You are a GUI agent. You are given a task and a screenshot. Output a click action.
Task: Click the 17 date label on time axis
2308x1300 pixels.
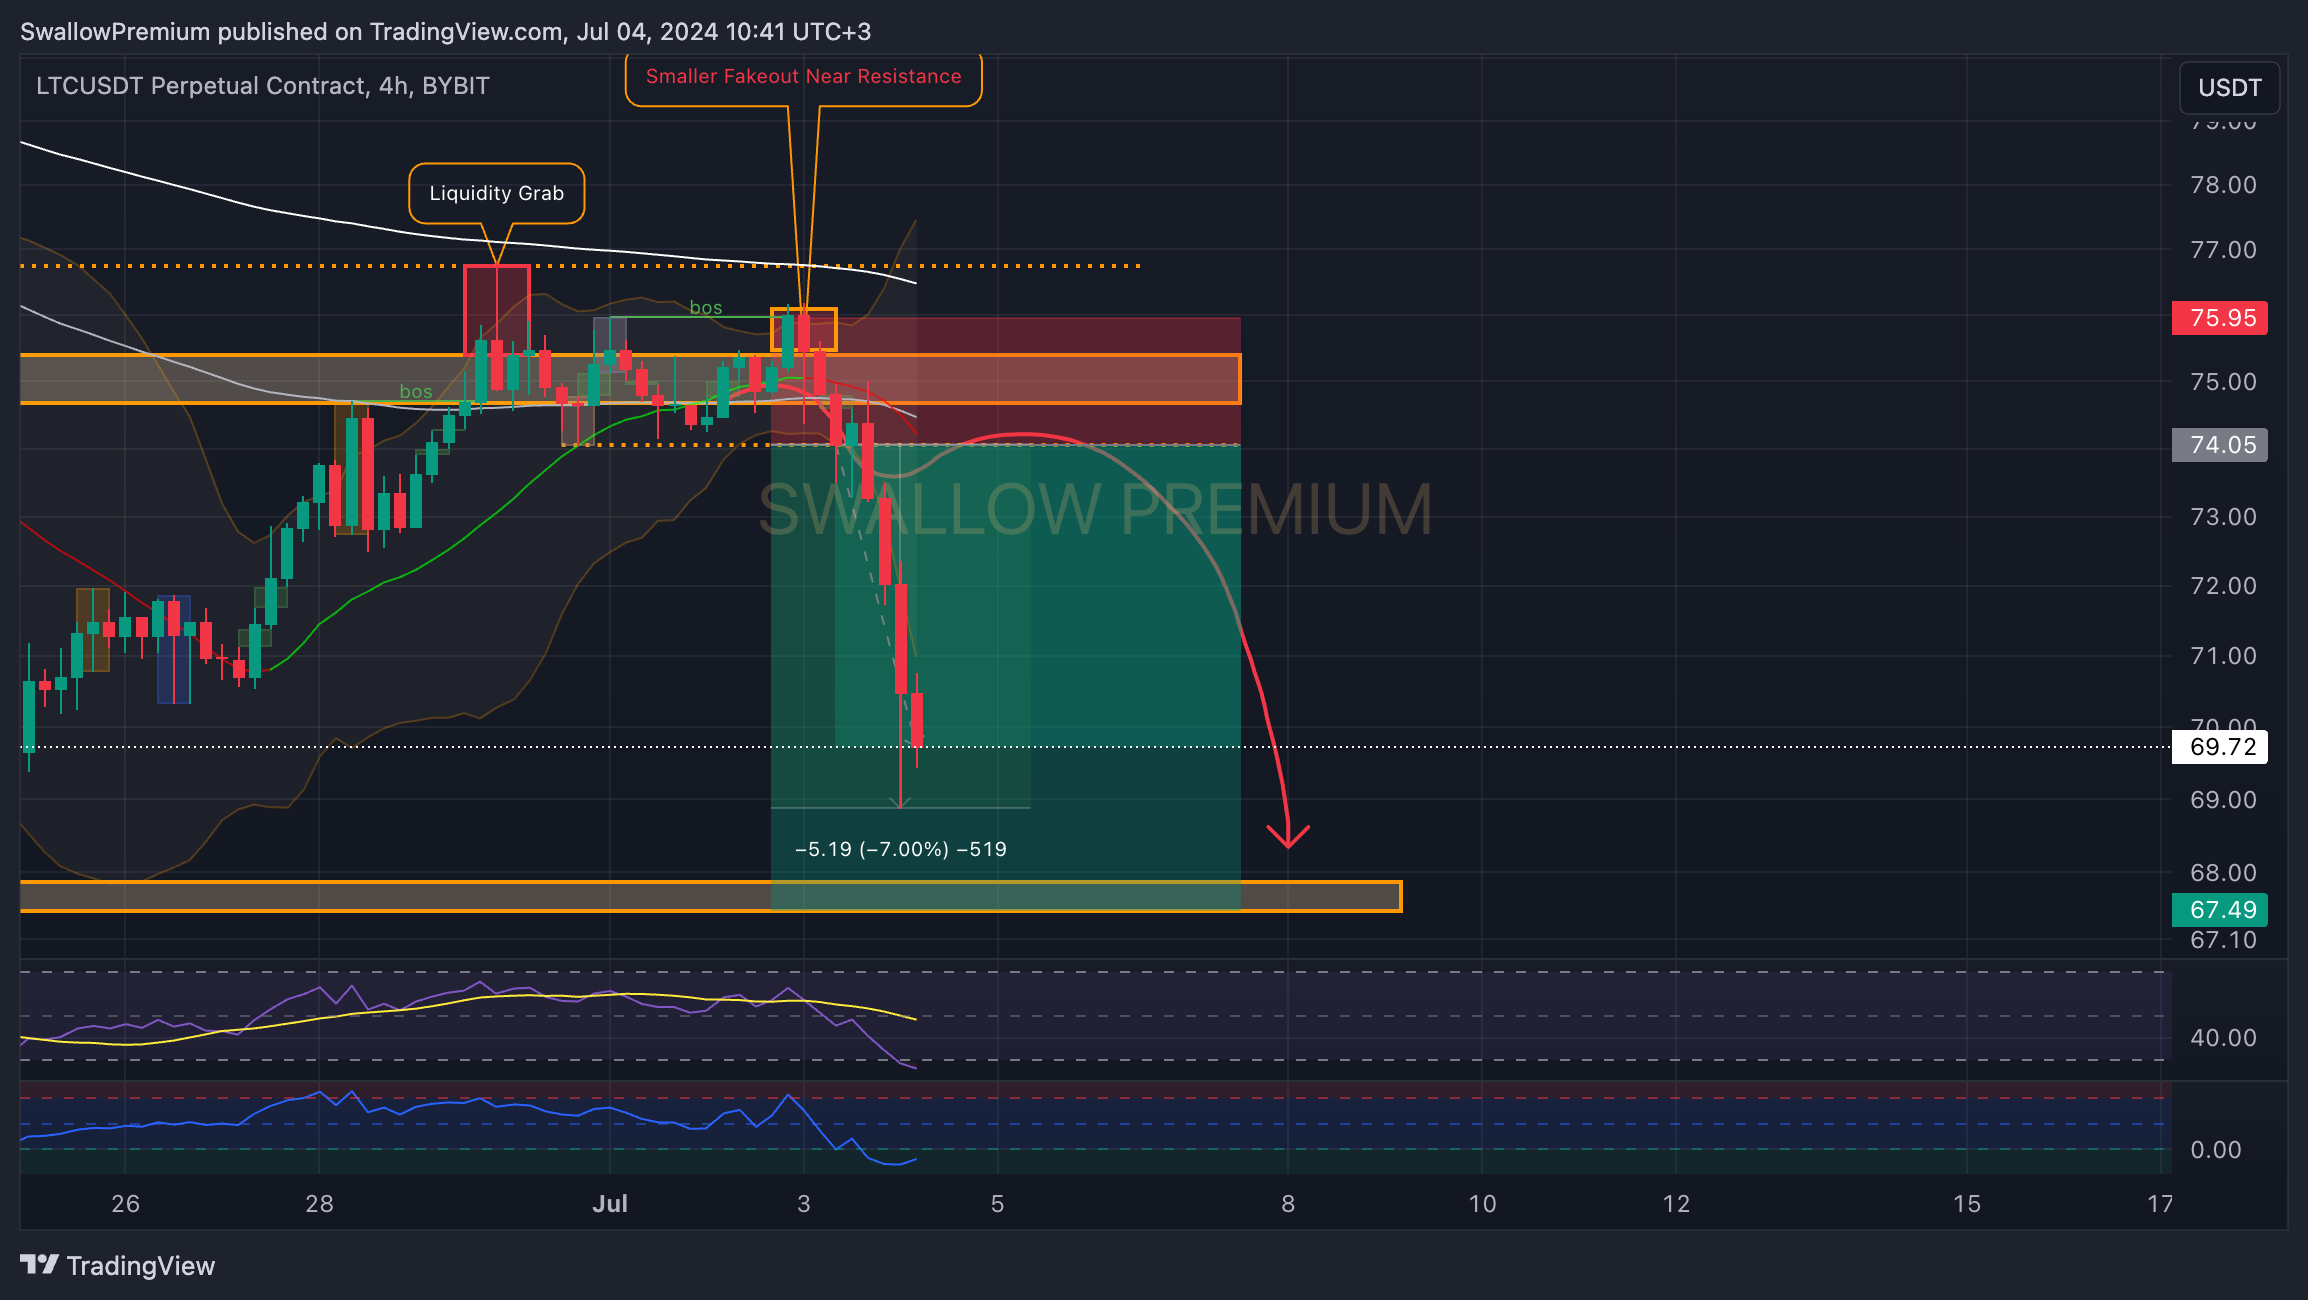click(2160, 1204)
